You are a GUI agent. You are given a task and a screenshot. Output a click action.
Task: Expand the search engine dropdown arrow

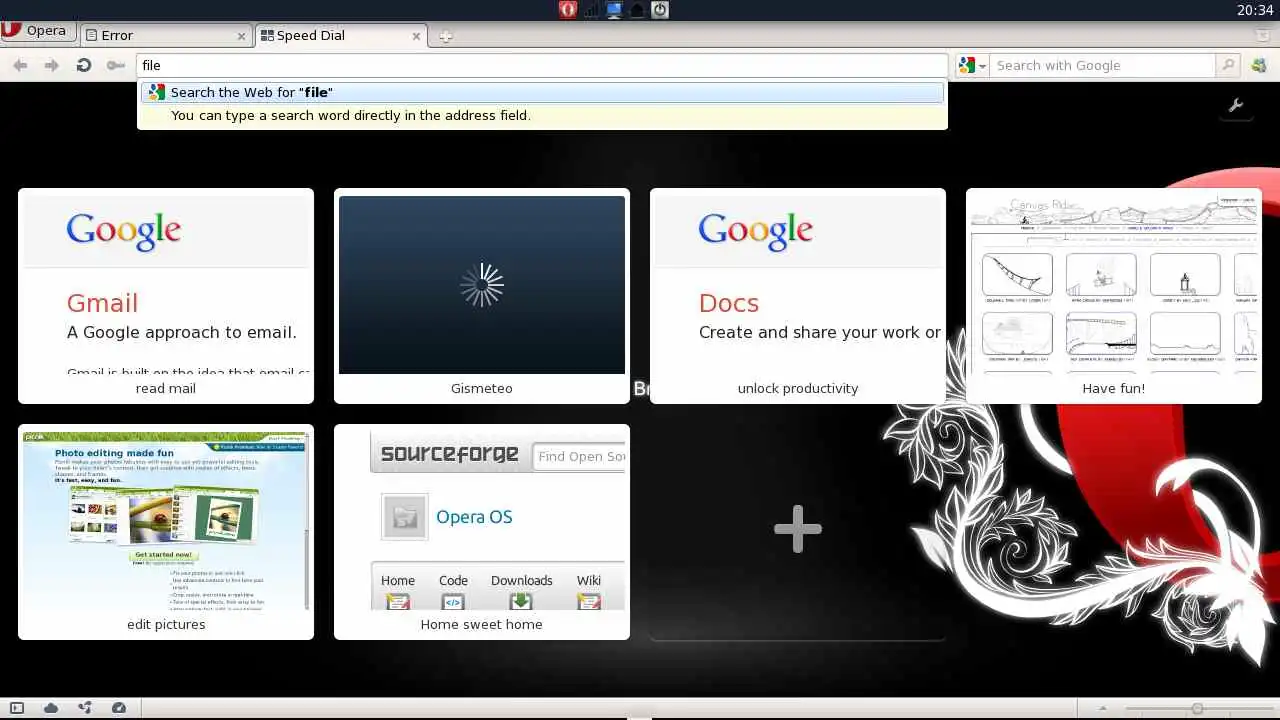pos(983,66)
